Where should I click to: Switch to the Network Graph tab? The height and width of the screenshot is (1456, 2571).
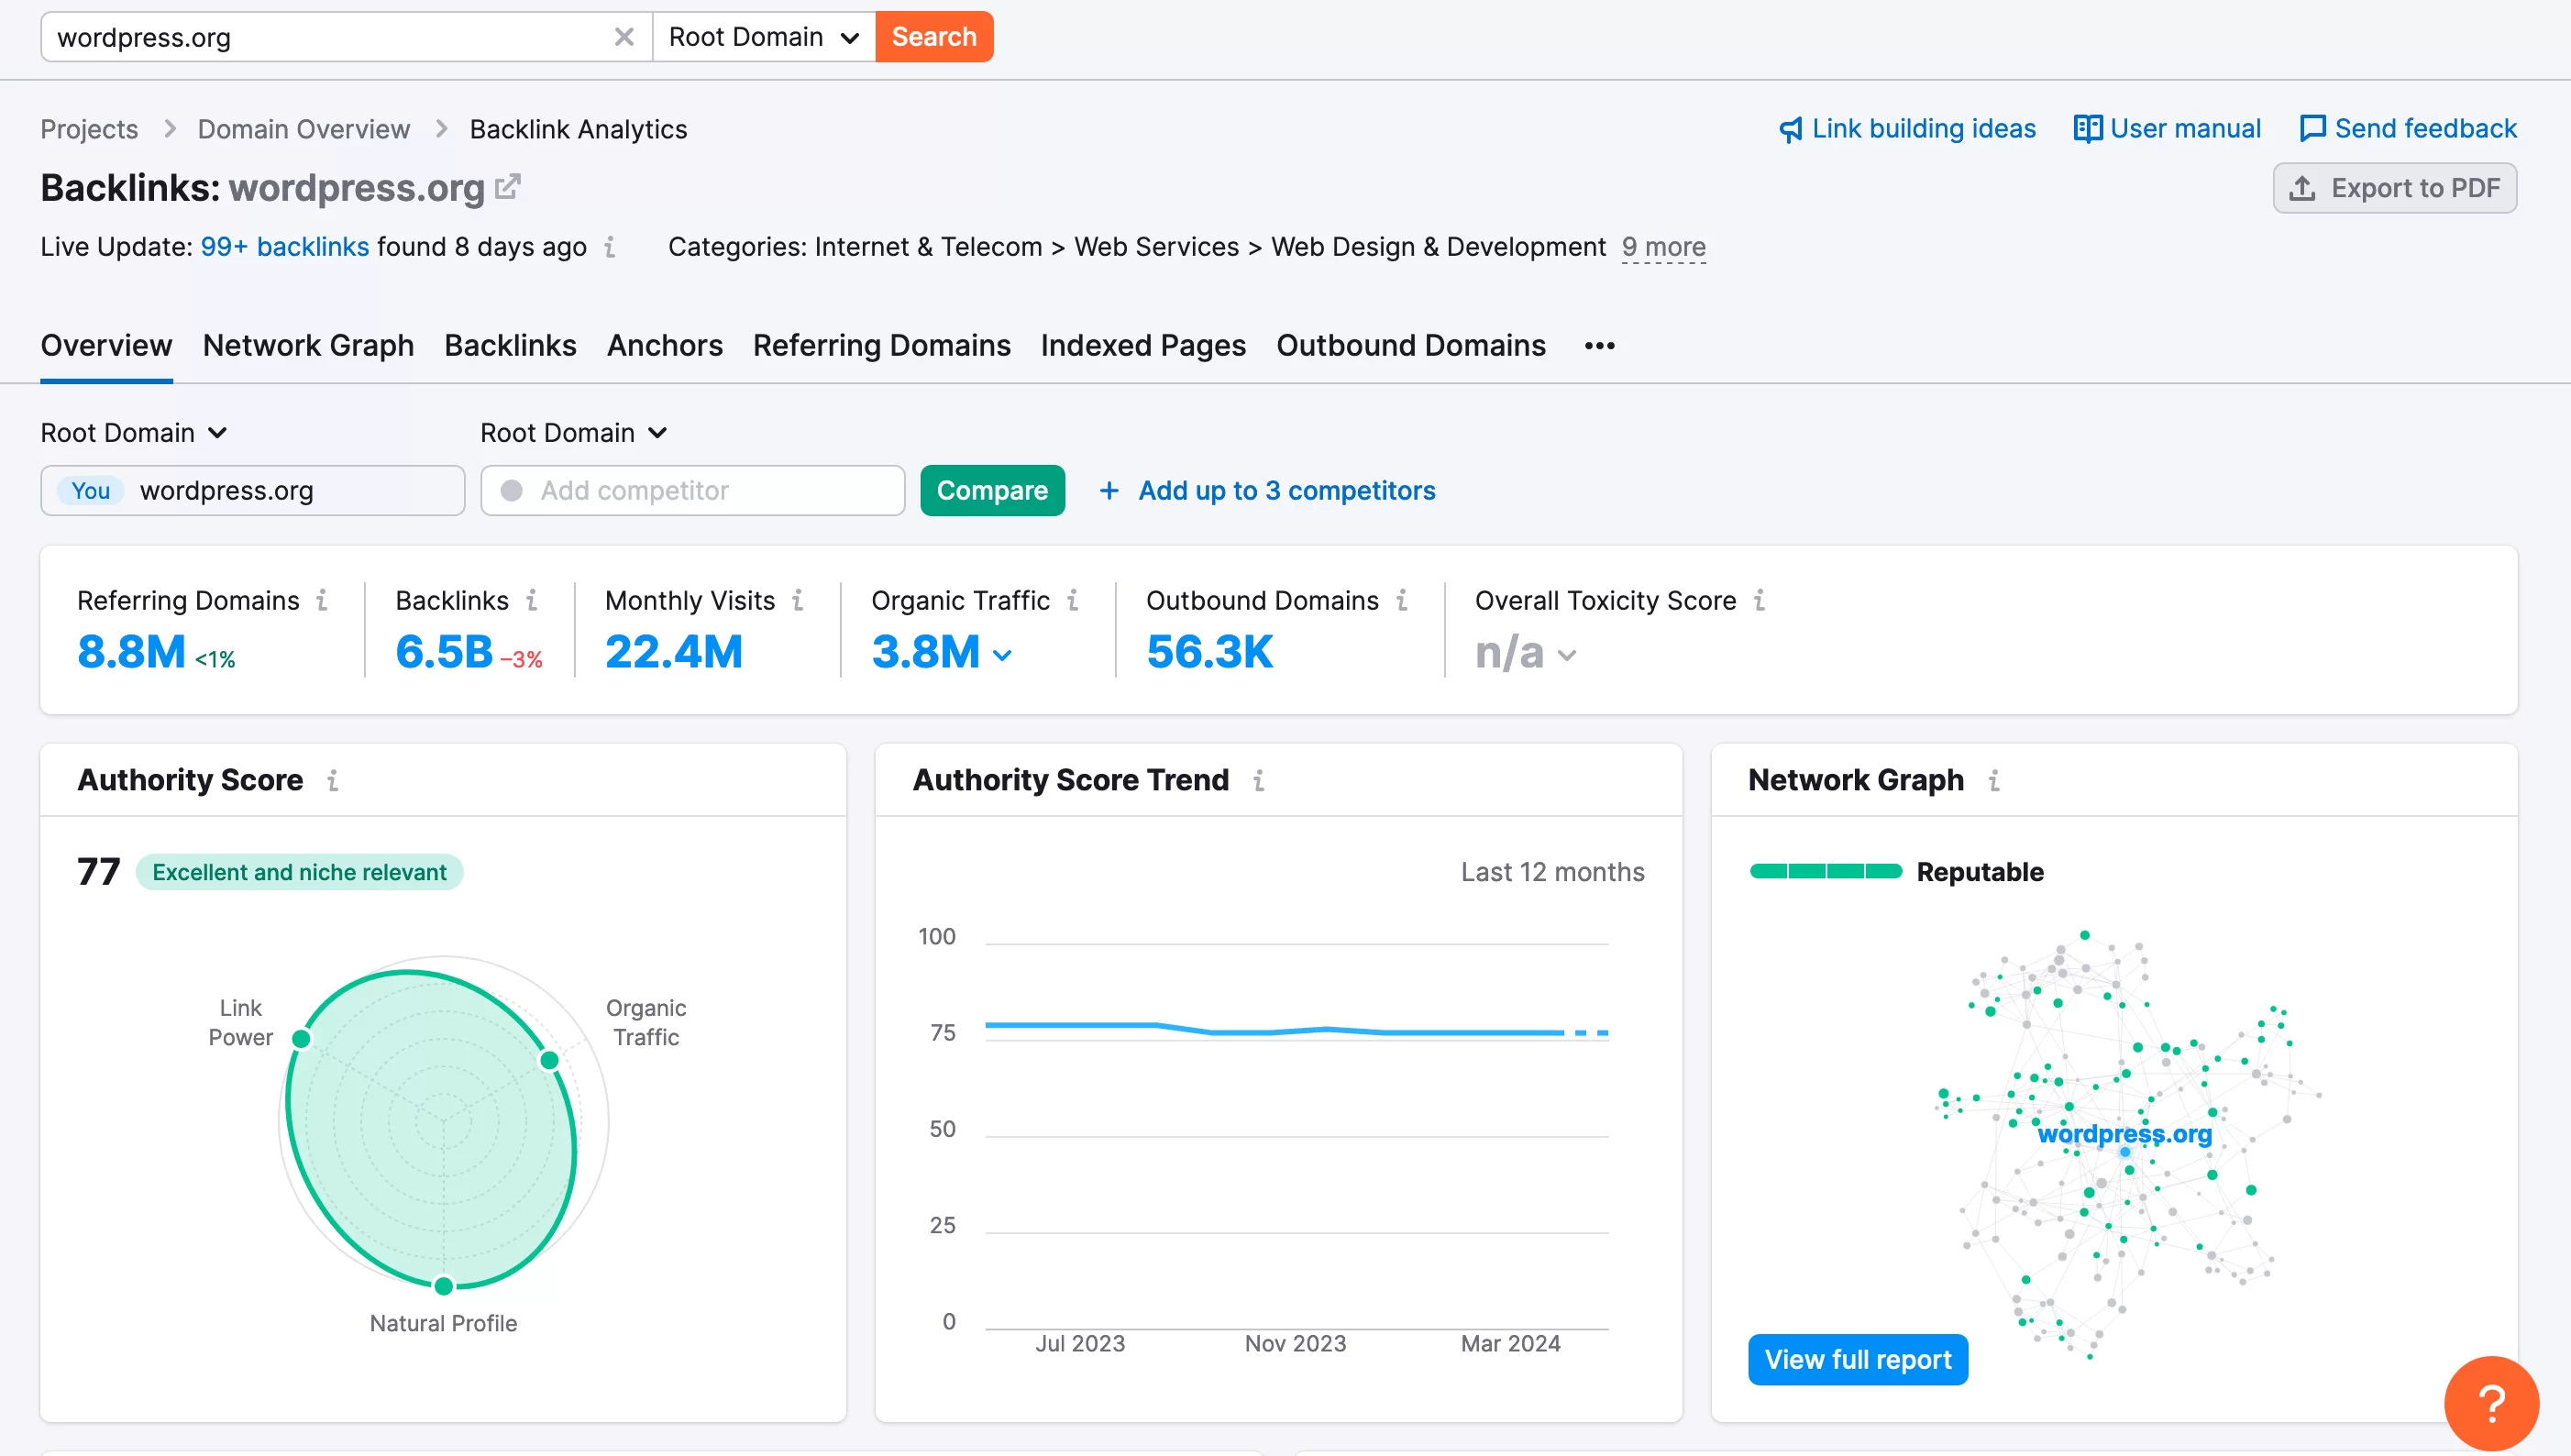click(307, 344)
